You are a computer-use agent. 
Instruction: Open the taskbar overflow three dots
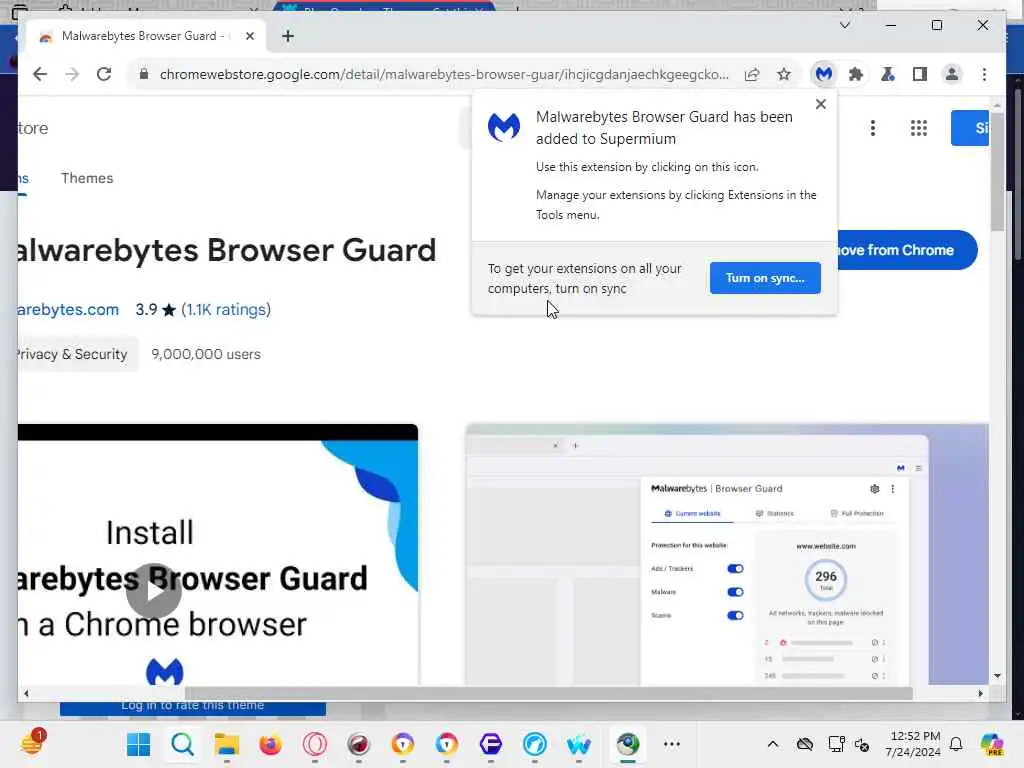click(x=672, y=744)
